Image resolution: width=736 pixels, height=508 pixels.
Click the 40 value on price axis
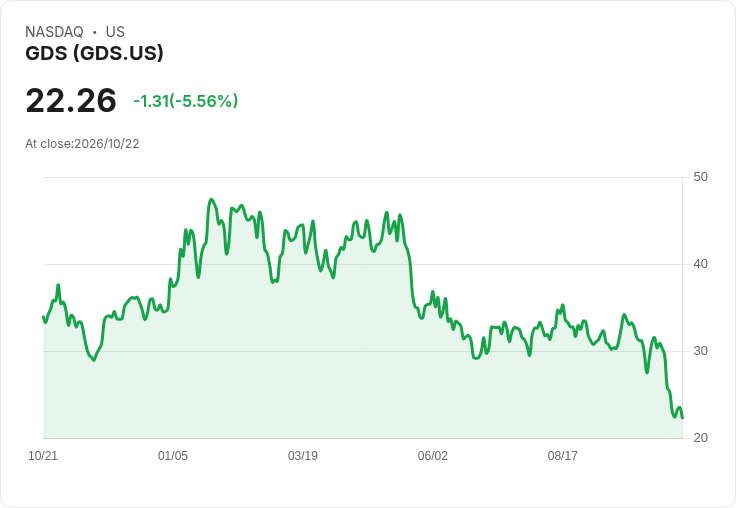tap(700, 264)
